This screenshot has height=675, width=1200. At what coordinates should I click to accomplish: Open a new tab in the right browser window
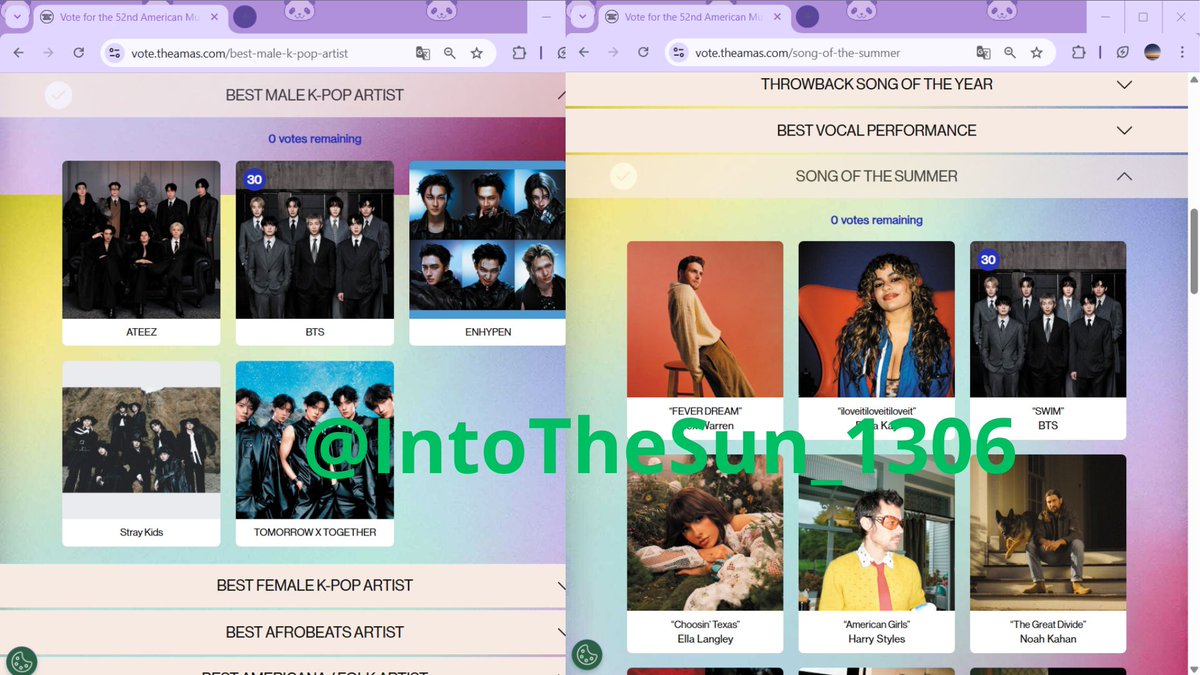click(807, 17)
